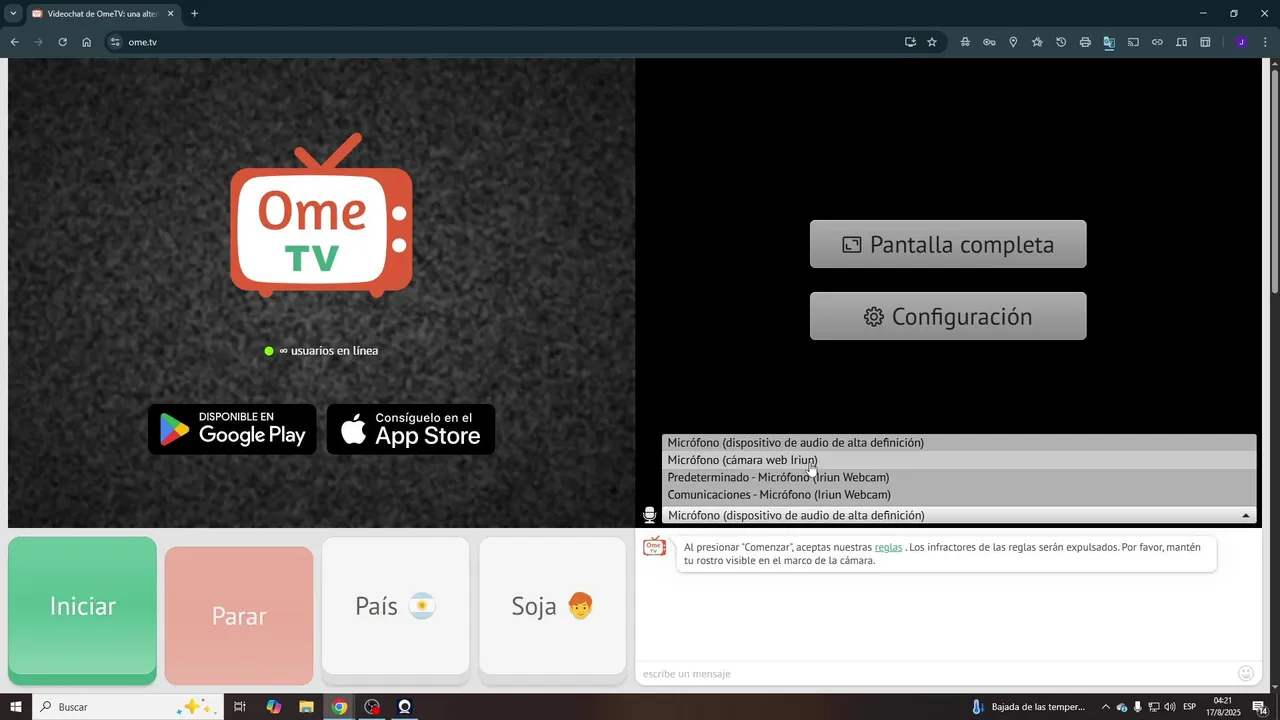1280x720 pixels.
Task: Open the reglas link in chat notice
Action: (888, 547)
